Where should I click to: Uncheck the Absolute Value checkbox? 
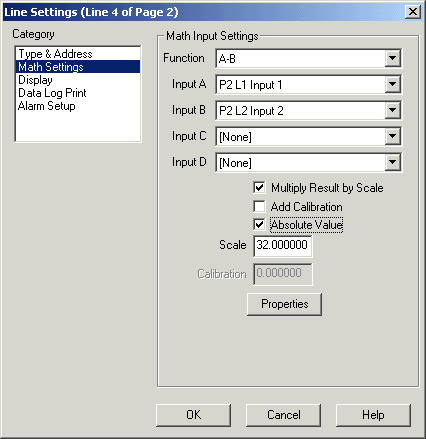click(x=259, y=224)
